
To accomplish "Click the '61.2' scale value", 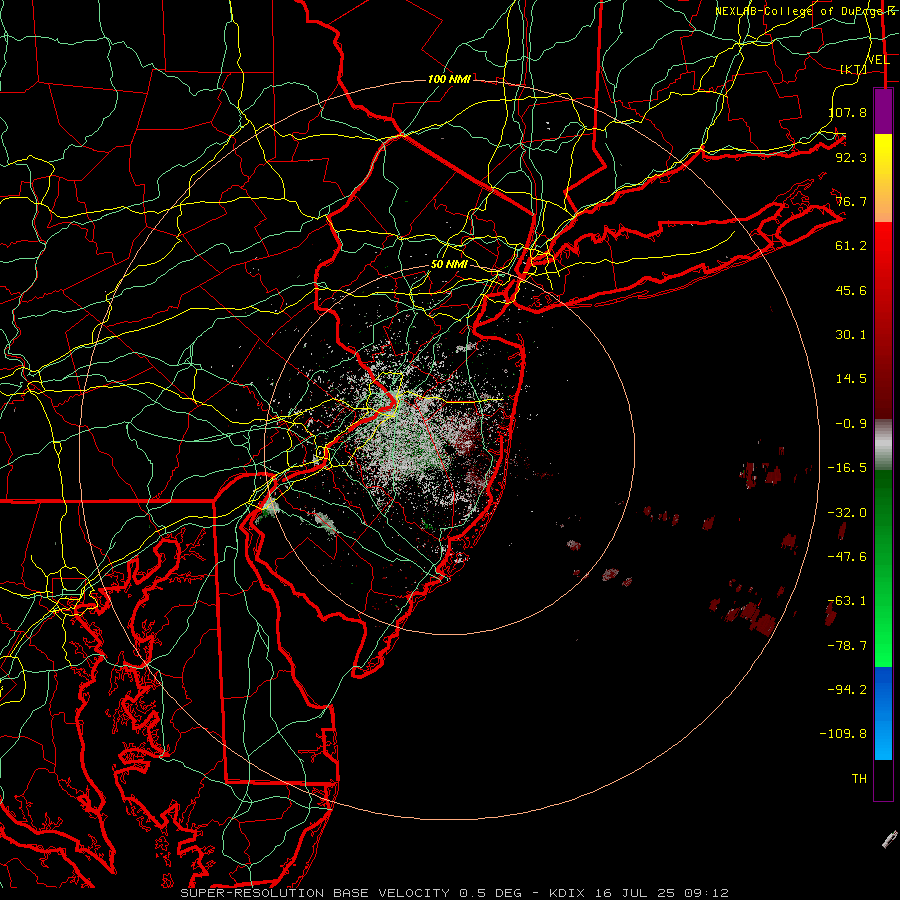I will 851,246.
